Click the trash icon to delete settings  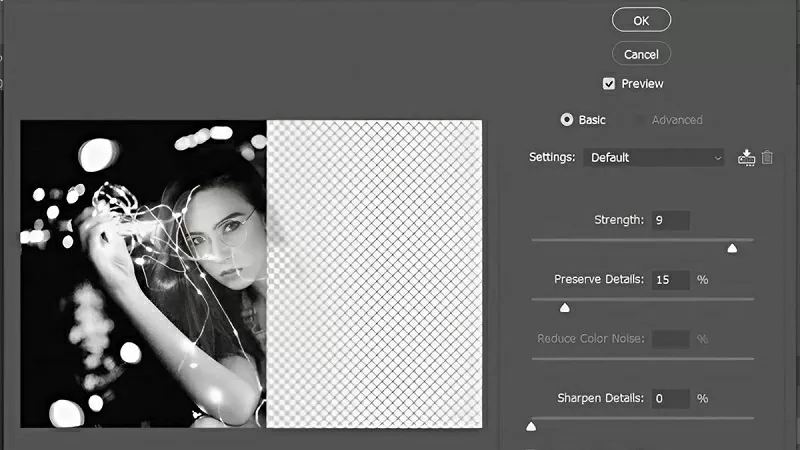click(767, 157)
